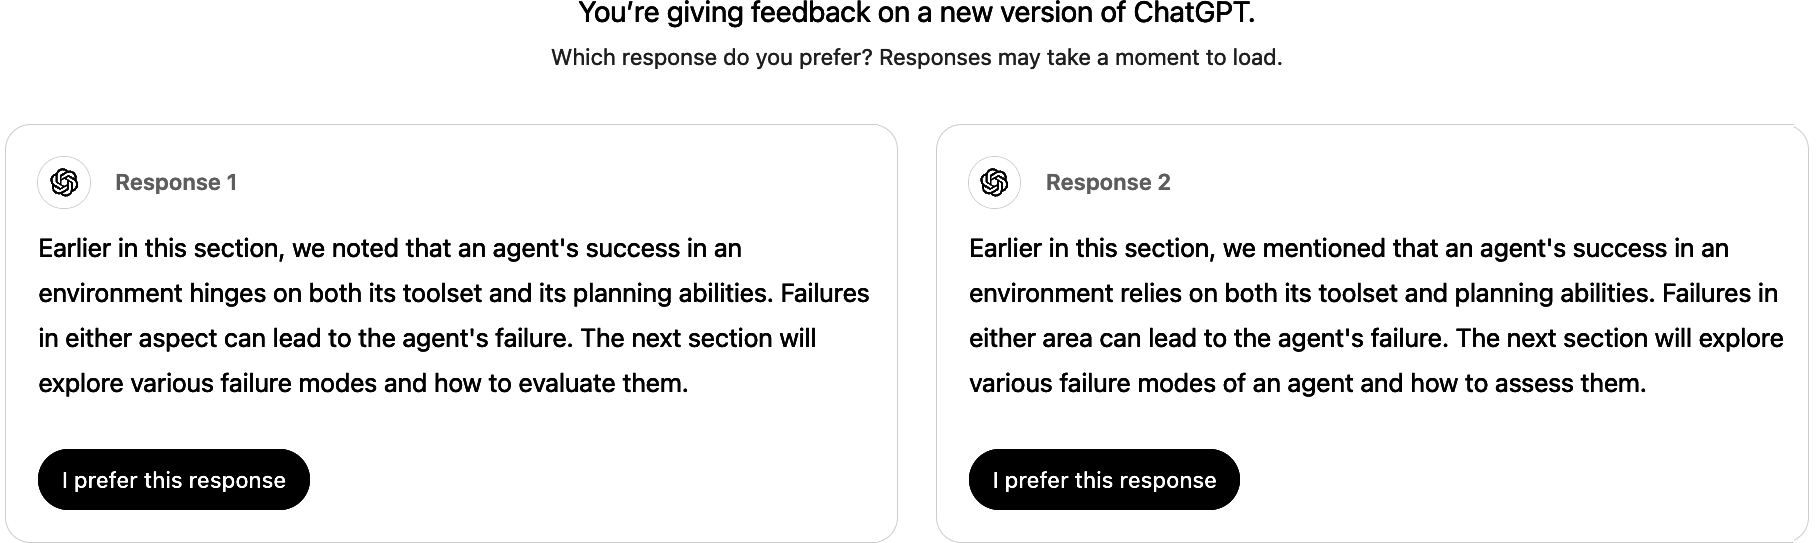
Task: Click "Earlier" at the start of Response 2
Action: (x=1005, y=249)
